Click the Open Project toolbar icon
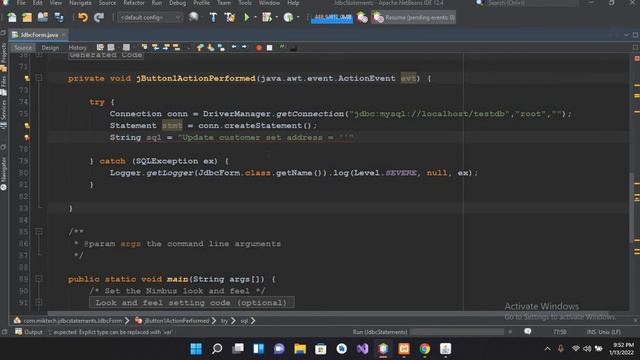Screen dimensions: 640x360 tap(42, 17)
